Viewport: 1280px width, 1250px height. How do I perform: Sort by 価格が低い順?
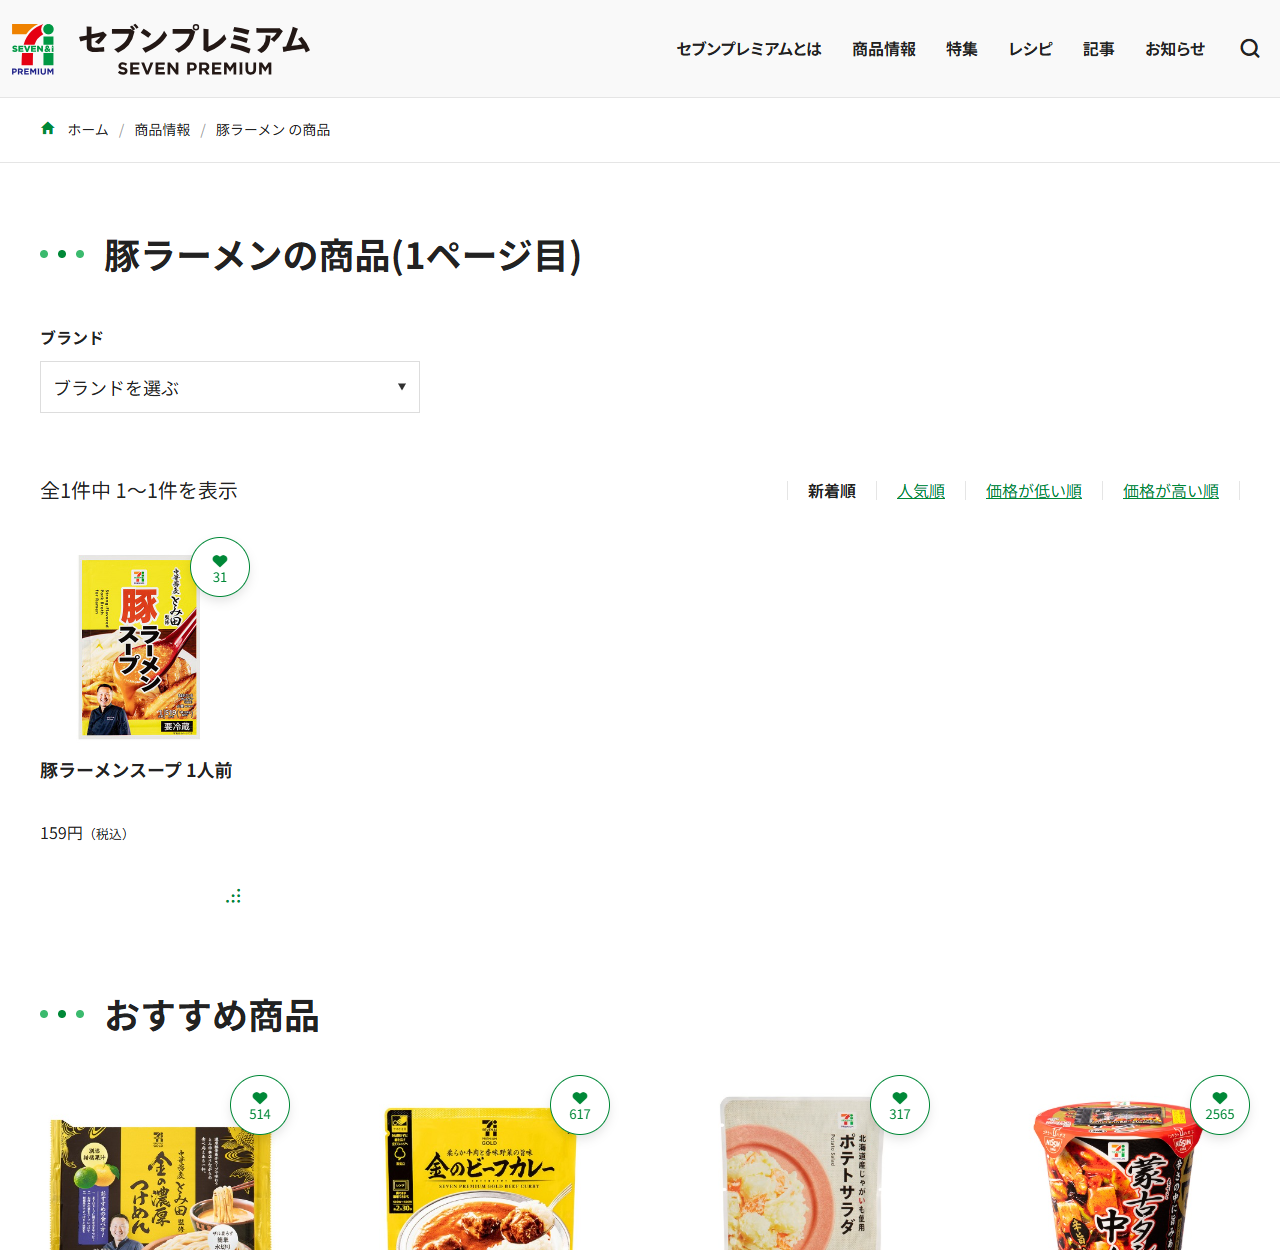[1034, 491]
